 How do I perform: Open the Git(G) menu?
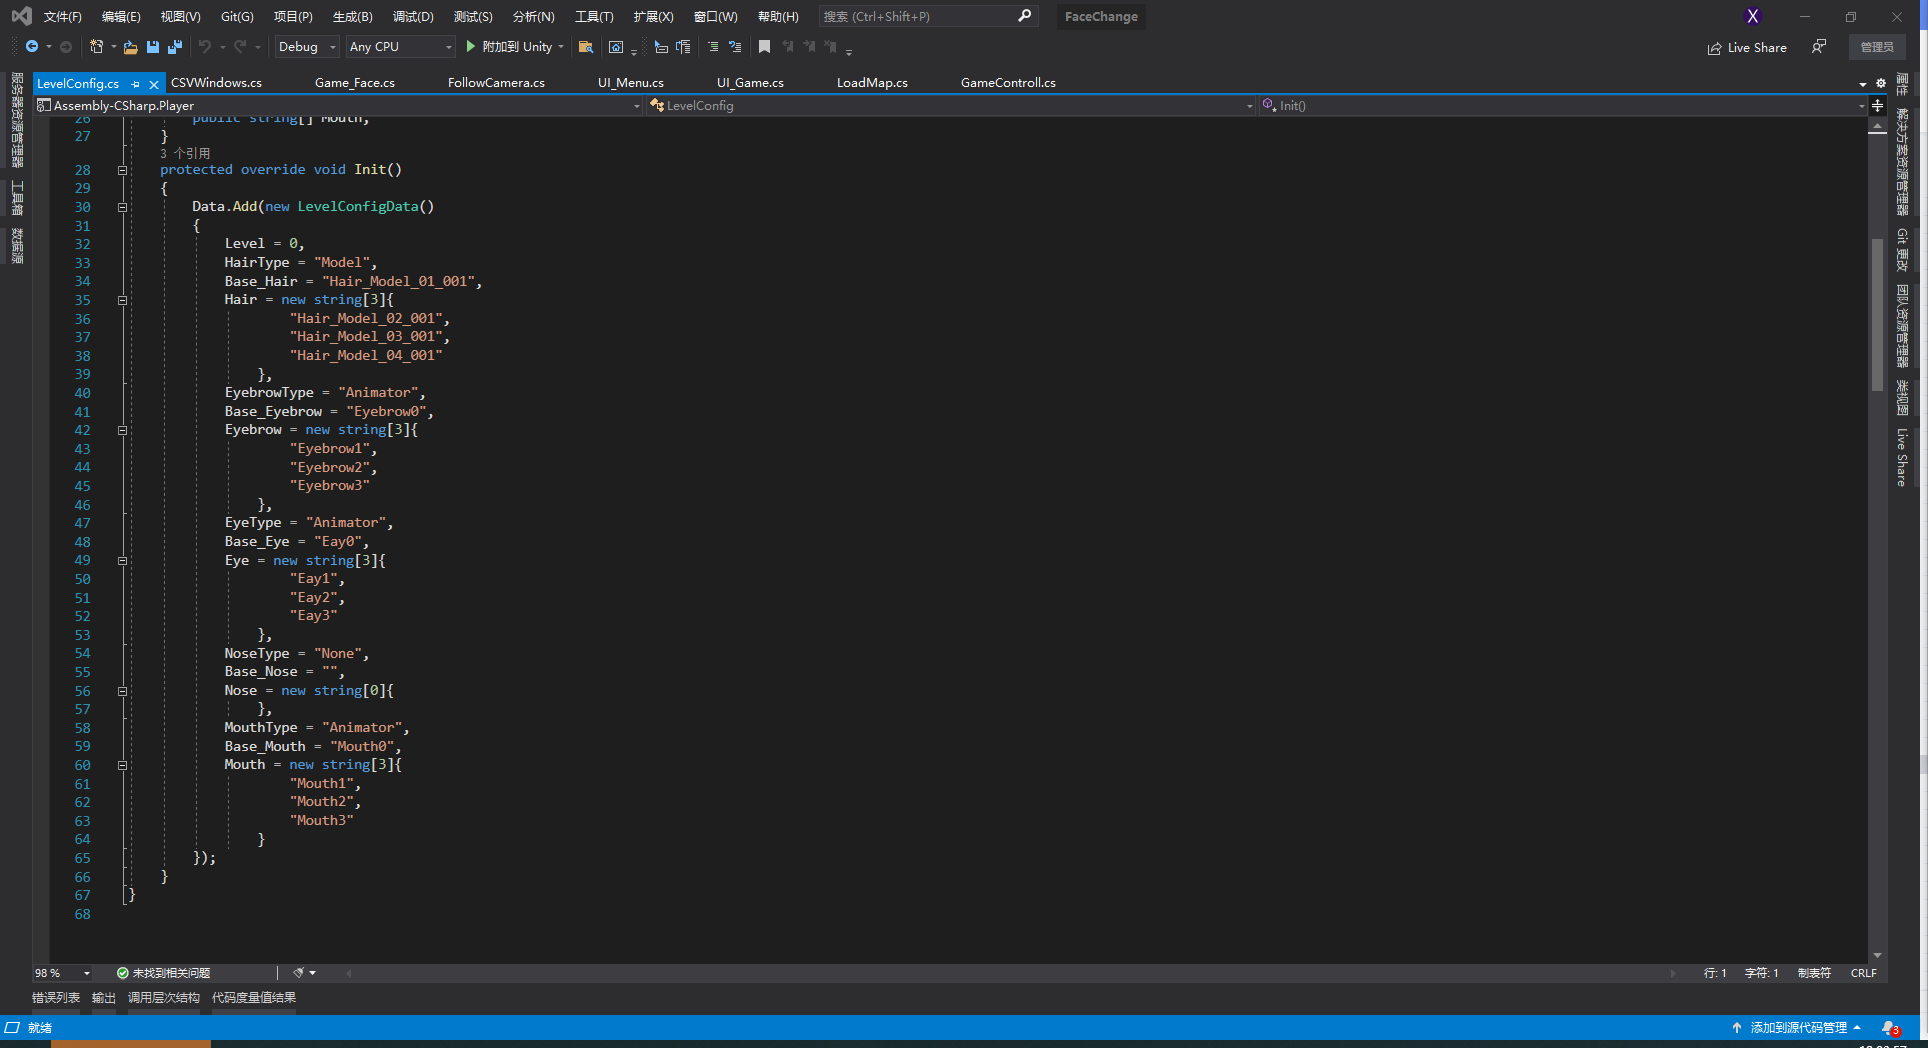237,16
